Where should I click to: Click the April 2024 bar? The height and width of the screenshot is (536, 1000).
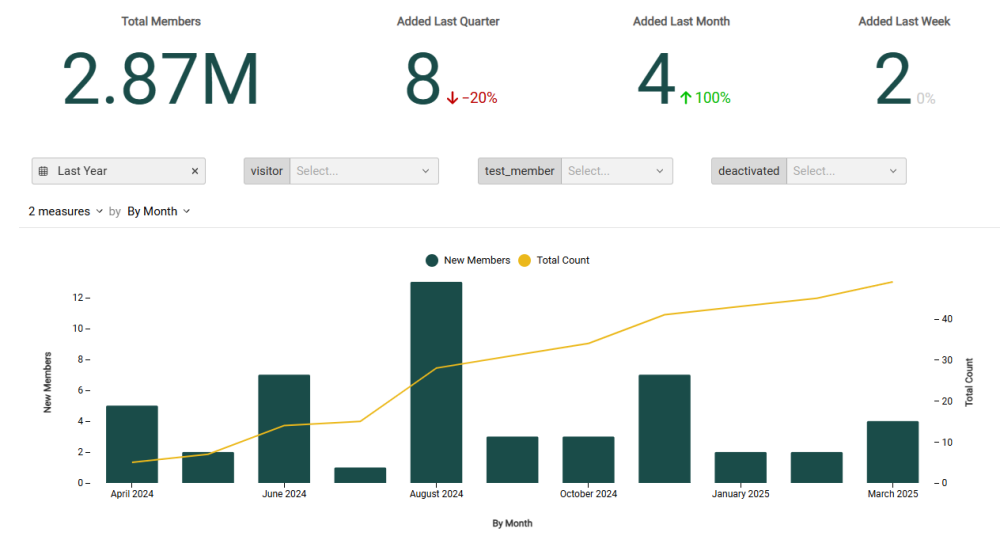click(x=132, y=444)
